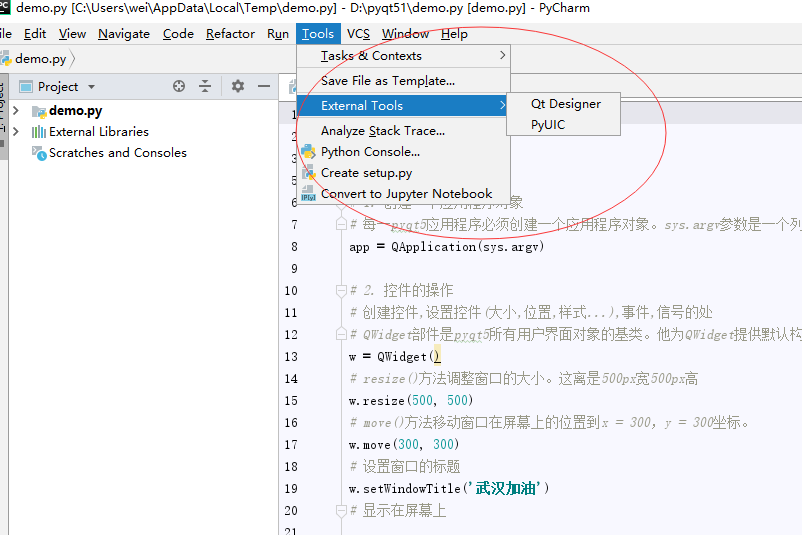Screen dimensions: 802x535
Task: Click the Jupyter notebook convert icon
Action: coord(308,194)
